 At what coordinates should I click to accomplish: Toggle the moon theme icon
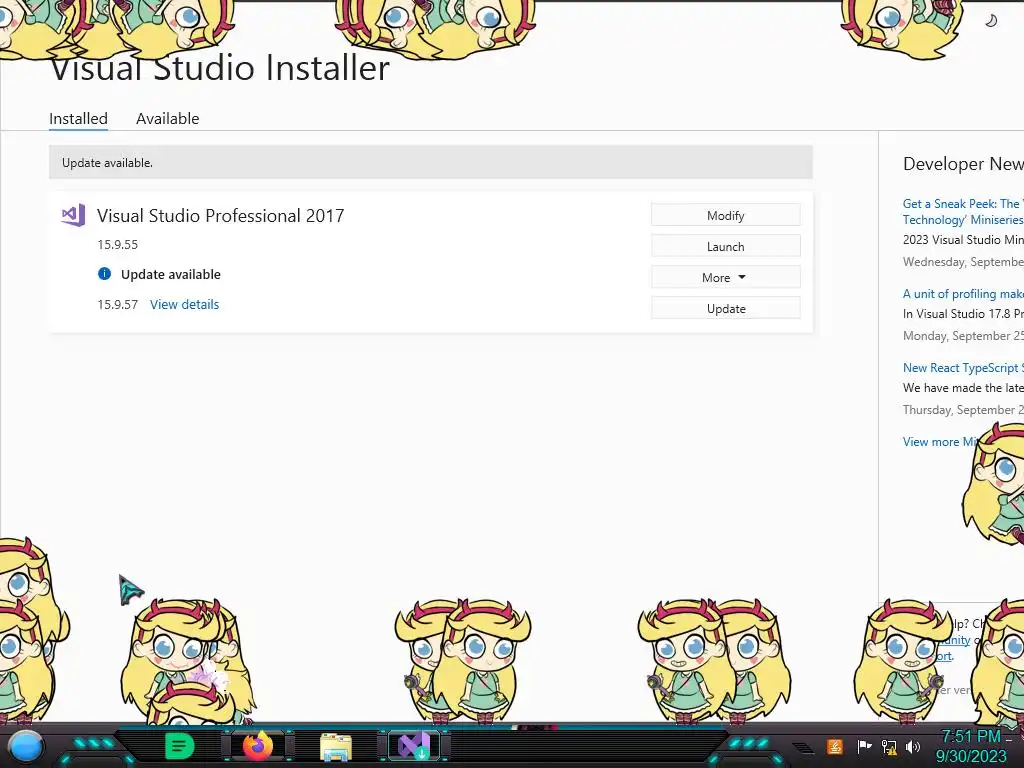(x=991, y=21)
